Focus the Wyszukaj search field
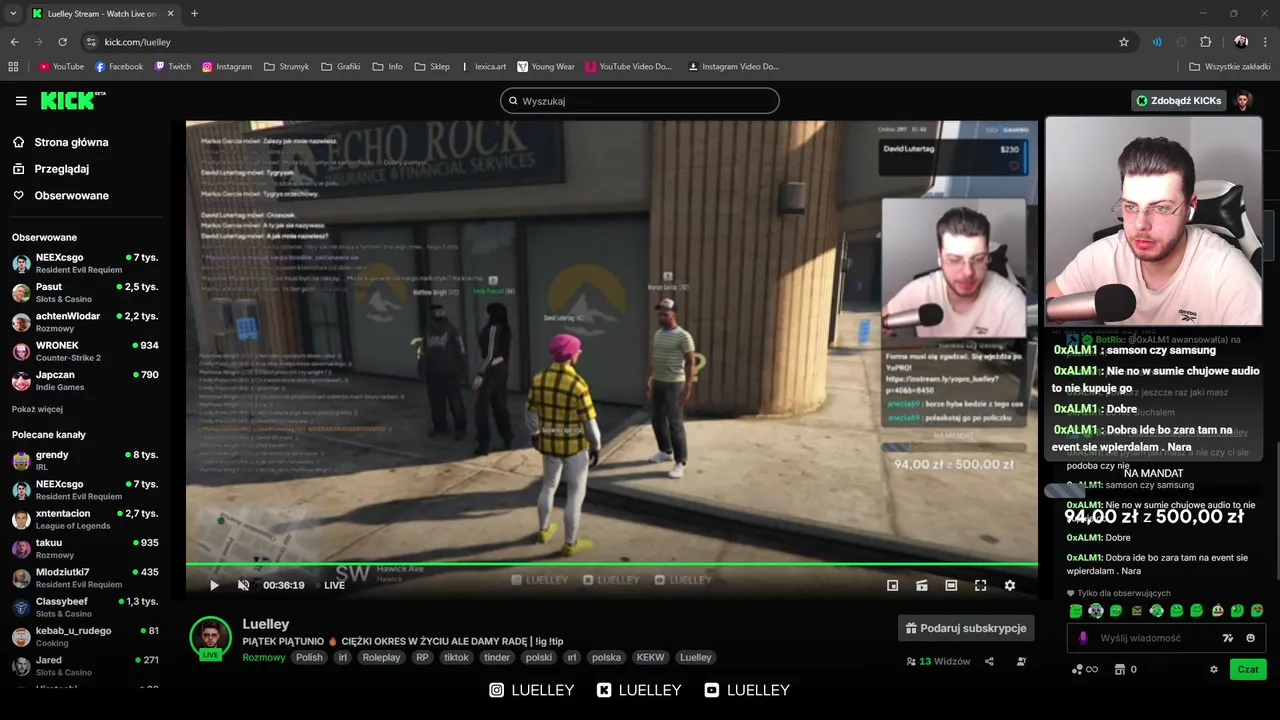 pos(639,101)
